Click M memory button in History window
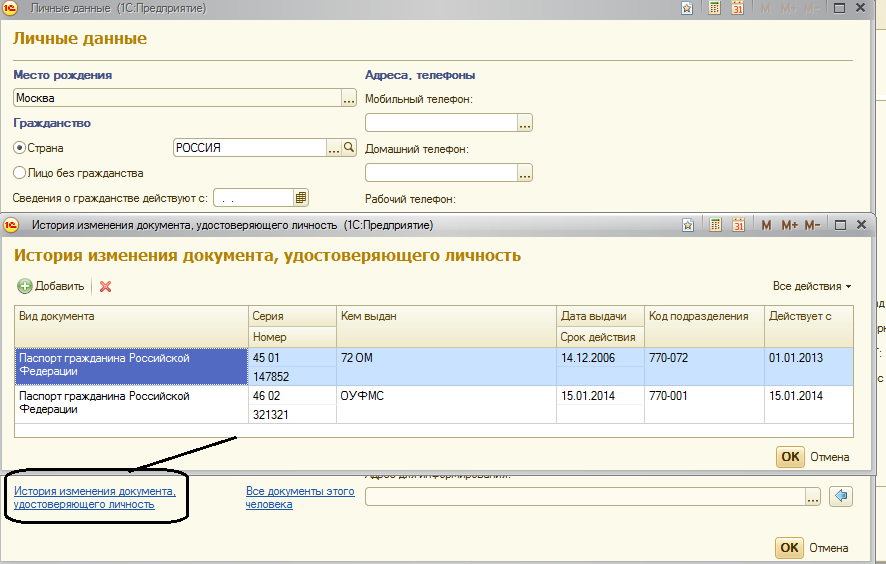The height and width of the screenshot is (564, 886). coord(766,225)
